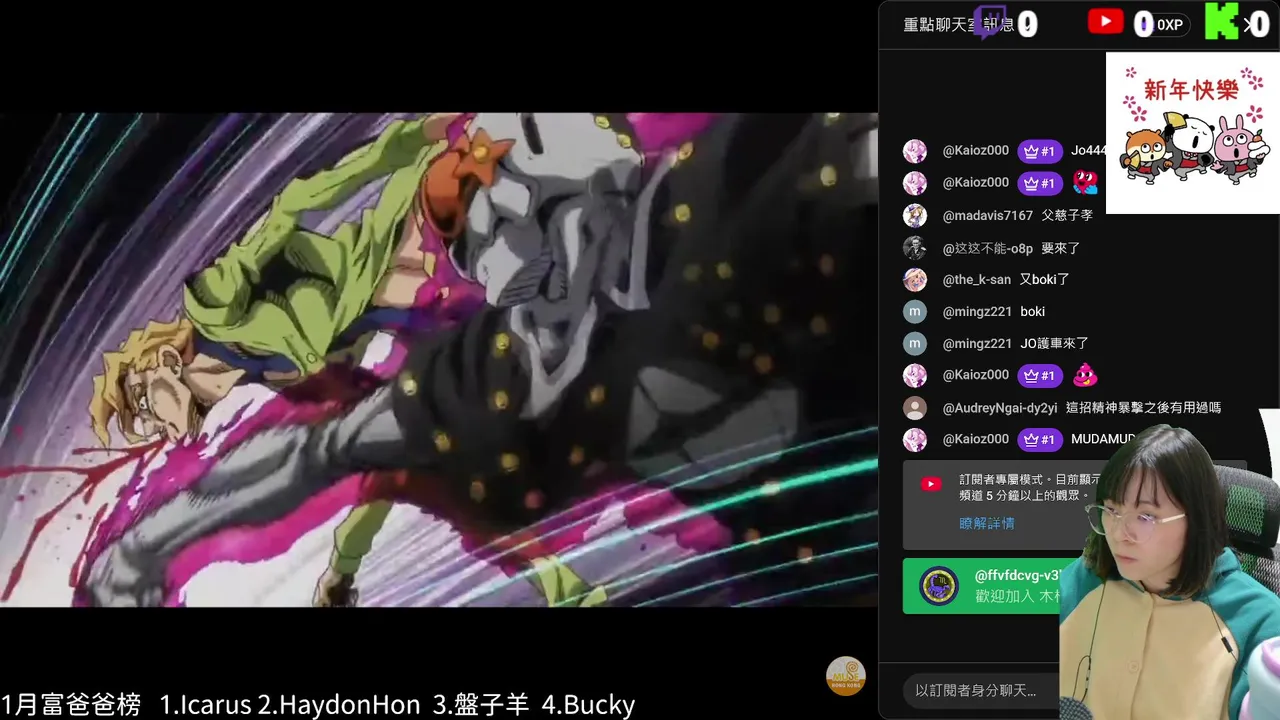The height and width of the screenshot is (720, 1280).
Task: Click username @madavis7167
Action: pyautogui.click(x=987, y=215)
